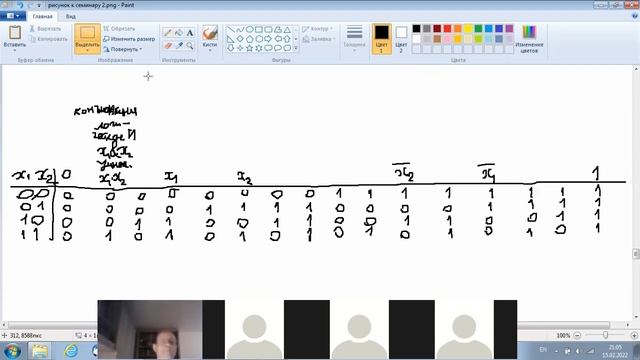Click the Кисти brushes icon
The height and width of the screenshot is (360, 640).
(x=210, y=33)
